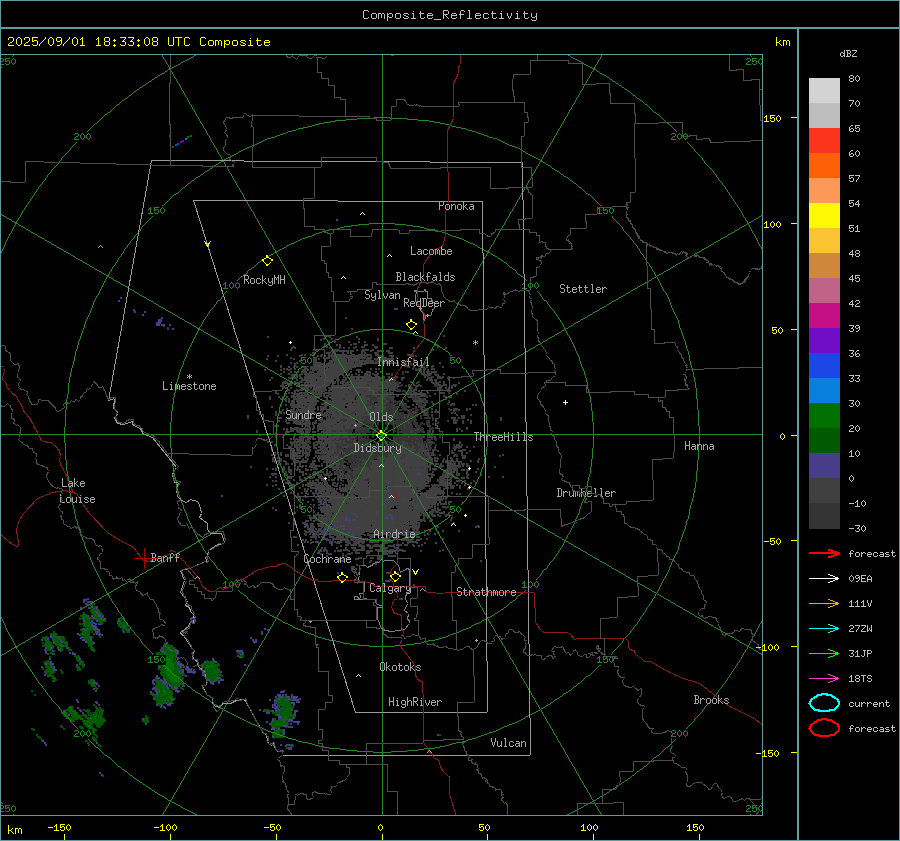Click the dBZ legend heading

[848, 54]
